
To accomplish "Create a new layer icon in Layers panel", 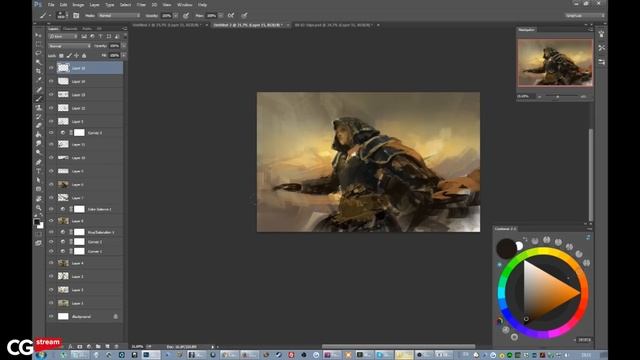I will [x=107, y=347].
